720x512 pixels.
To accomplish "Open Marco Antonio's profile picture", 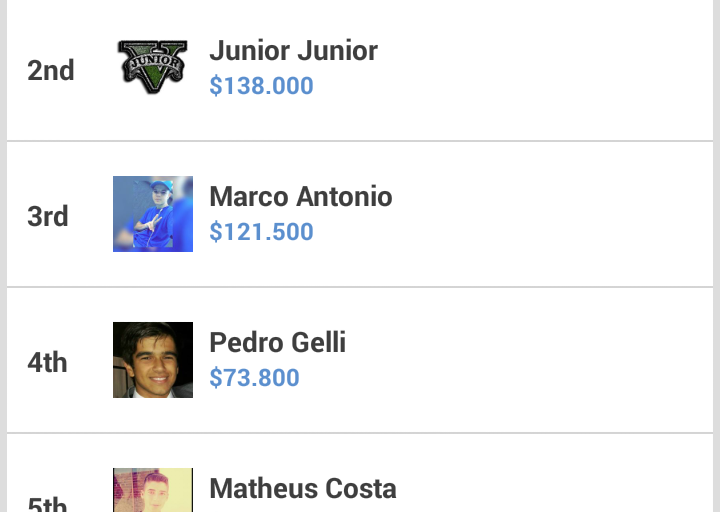I will tap(152, 214).
